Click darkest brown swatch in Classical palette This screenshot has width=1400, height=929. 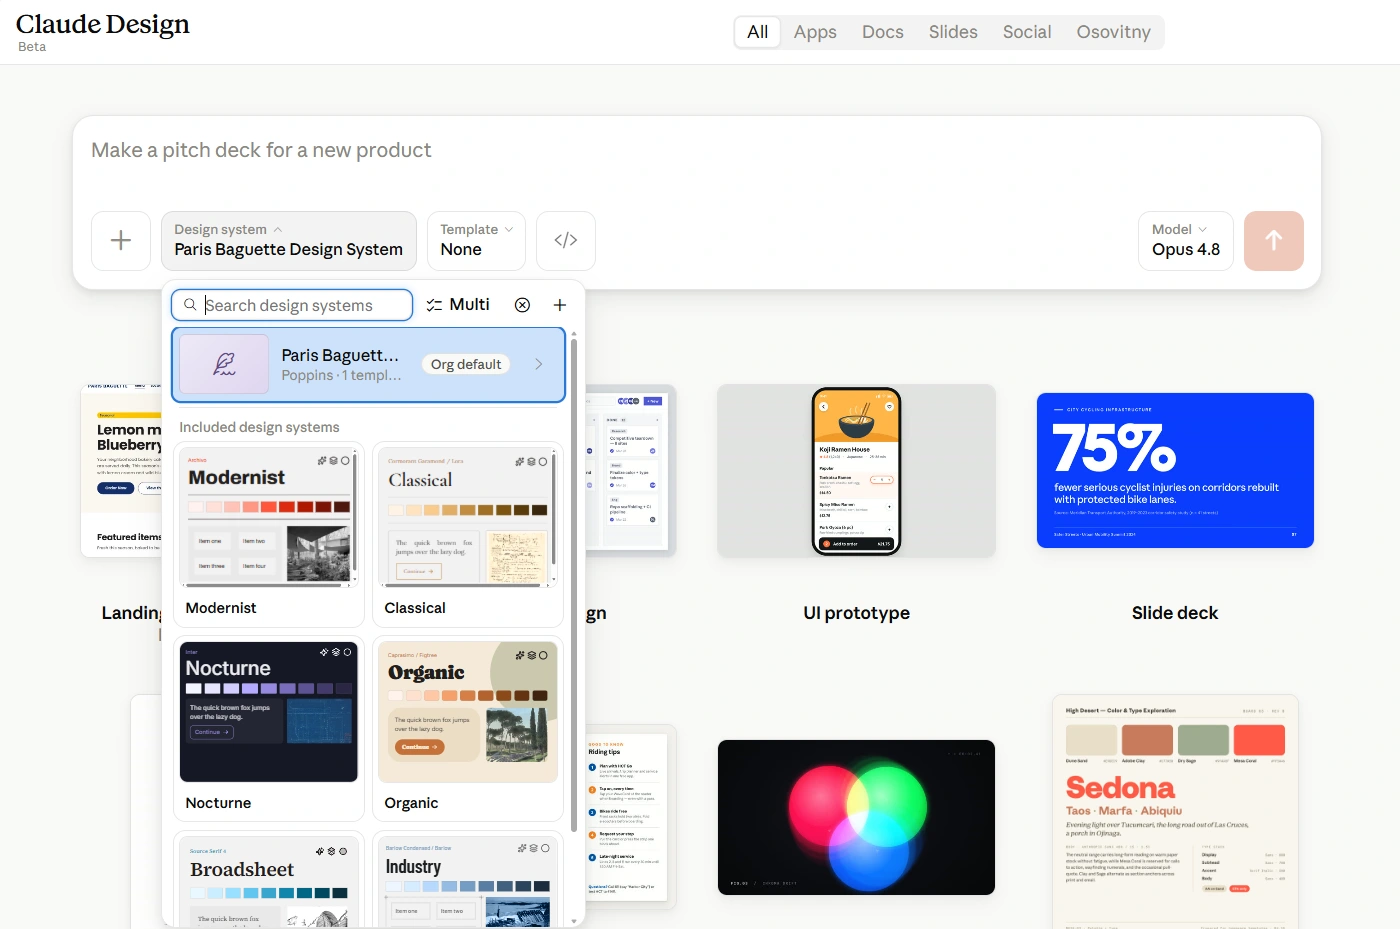pyautogui.click(x=540, y=510)
